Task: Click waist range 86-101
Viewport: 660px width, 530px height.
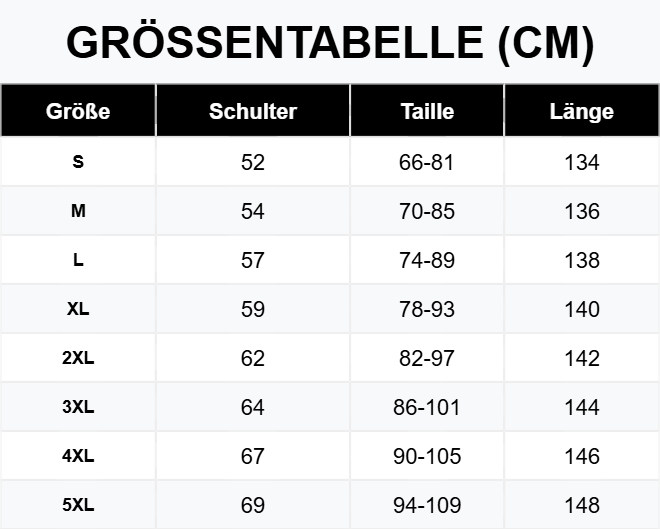Action: [x=427, y=407]
